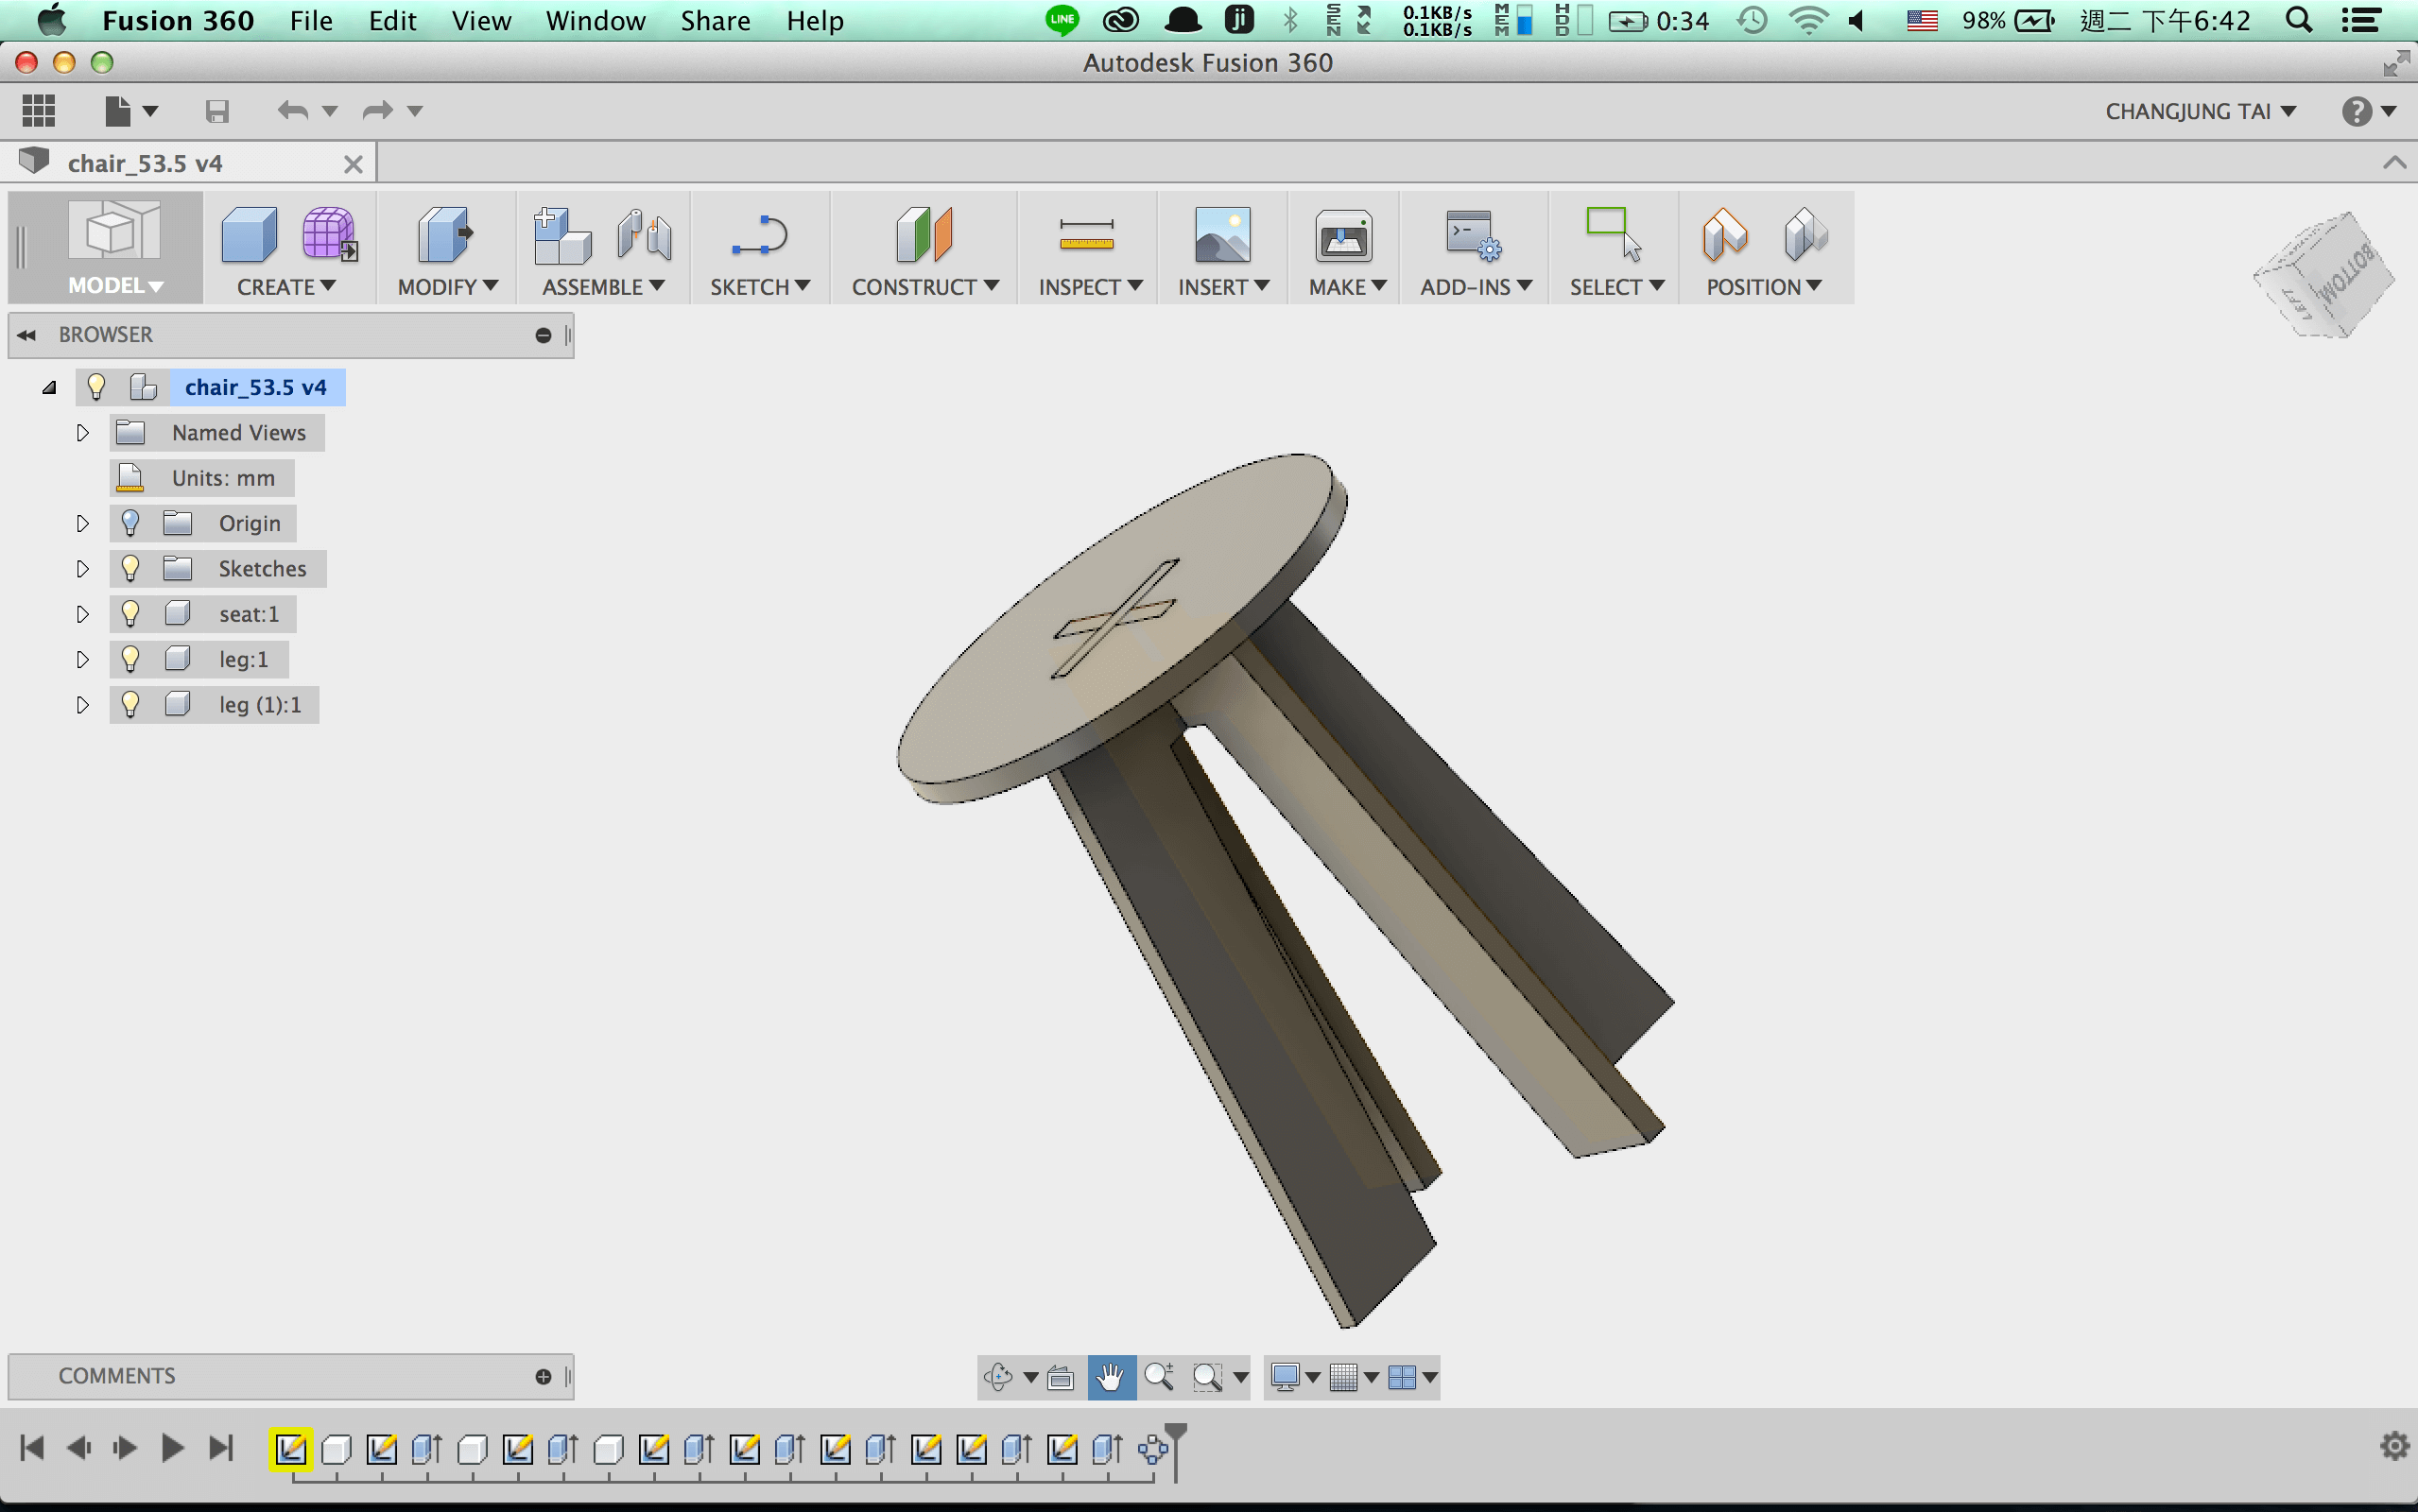Toggle visibility bulb for Origin folder
The width and height of the screenshot is (2418, 1512).
(130, 523)
